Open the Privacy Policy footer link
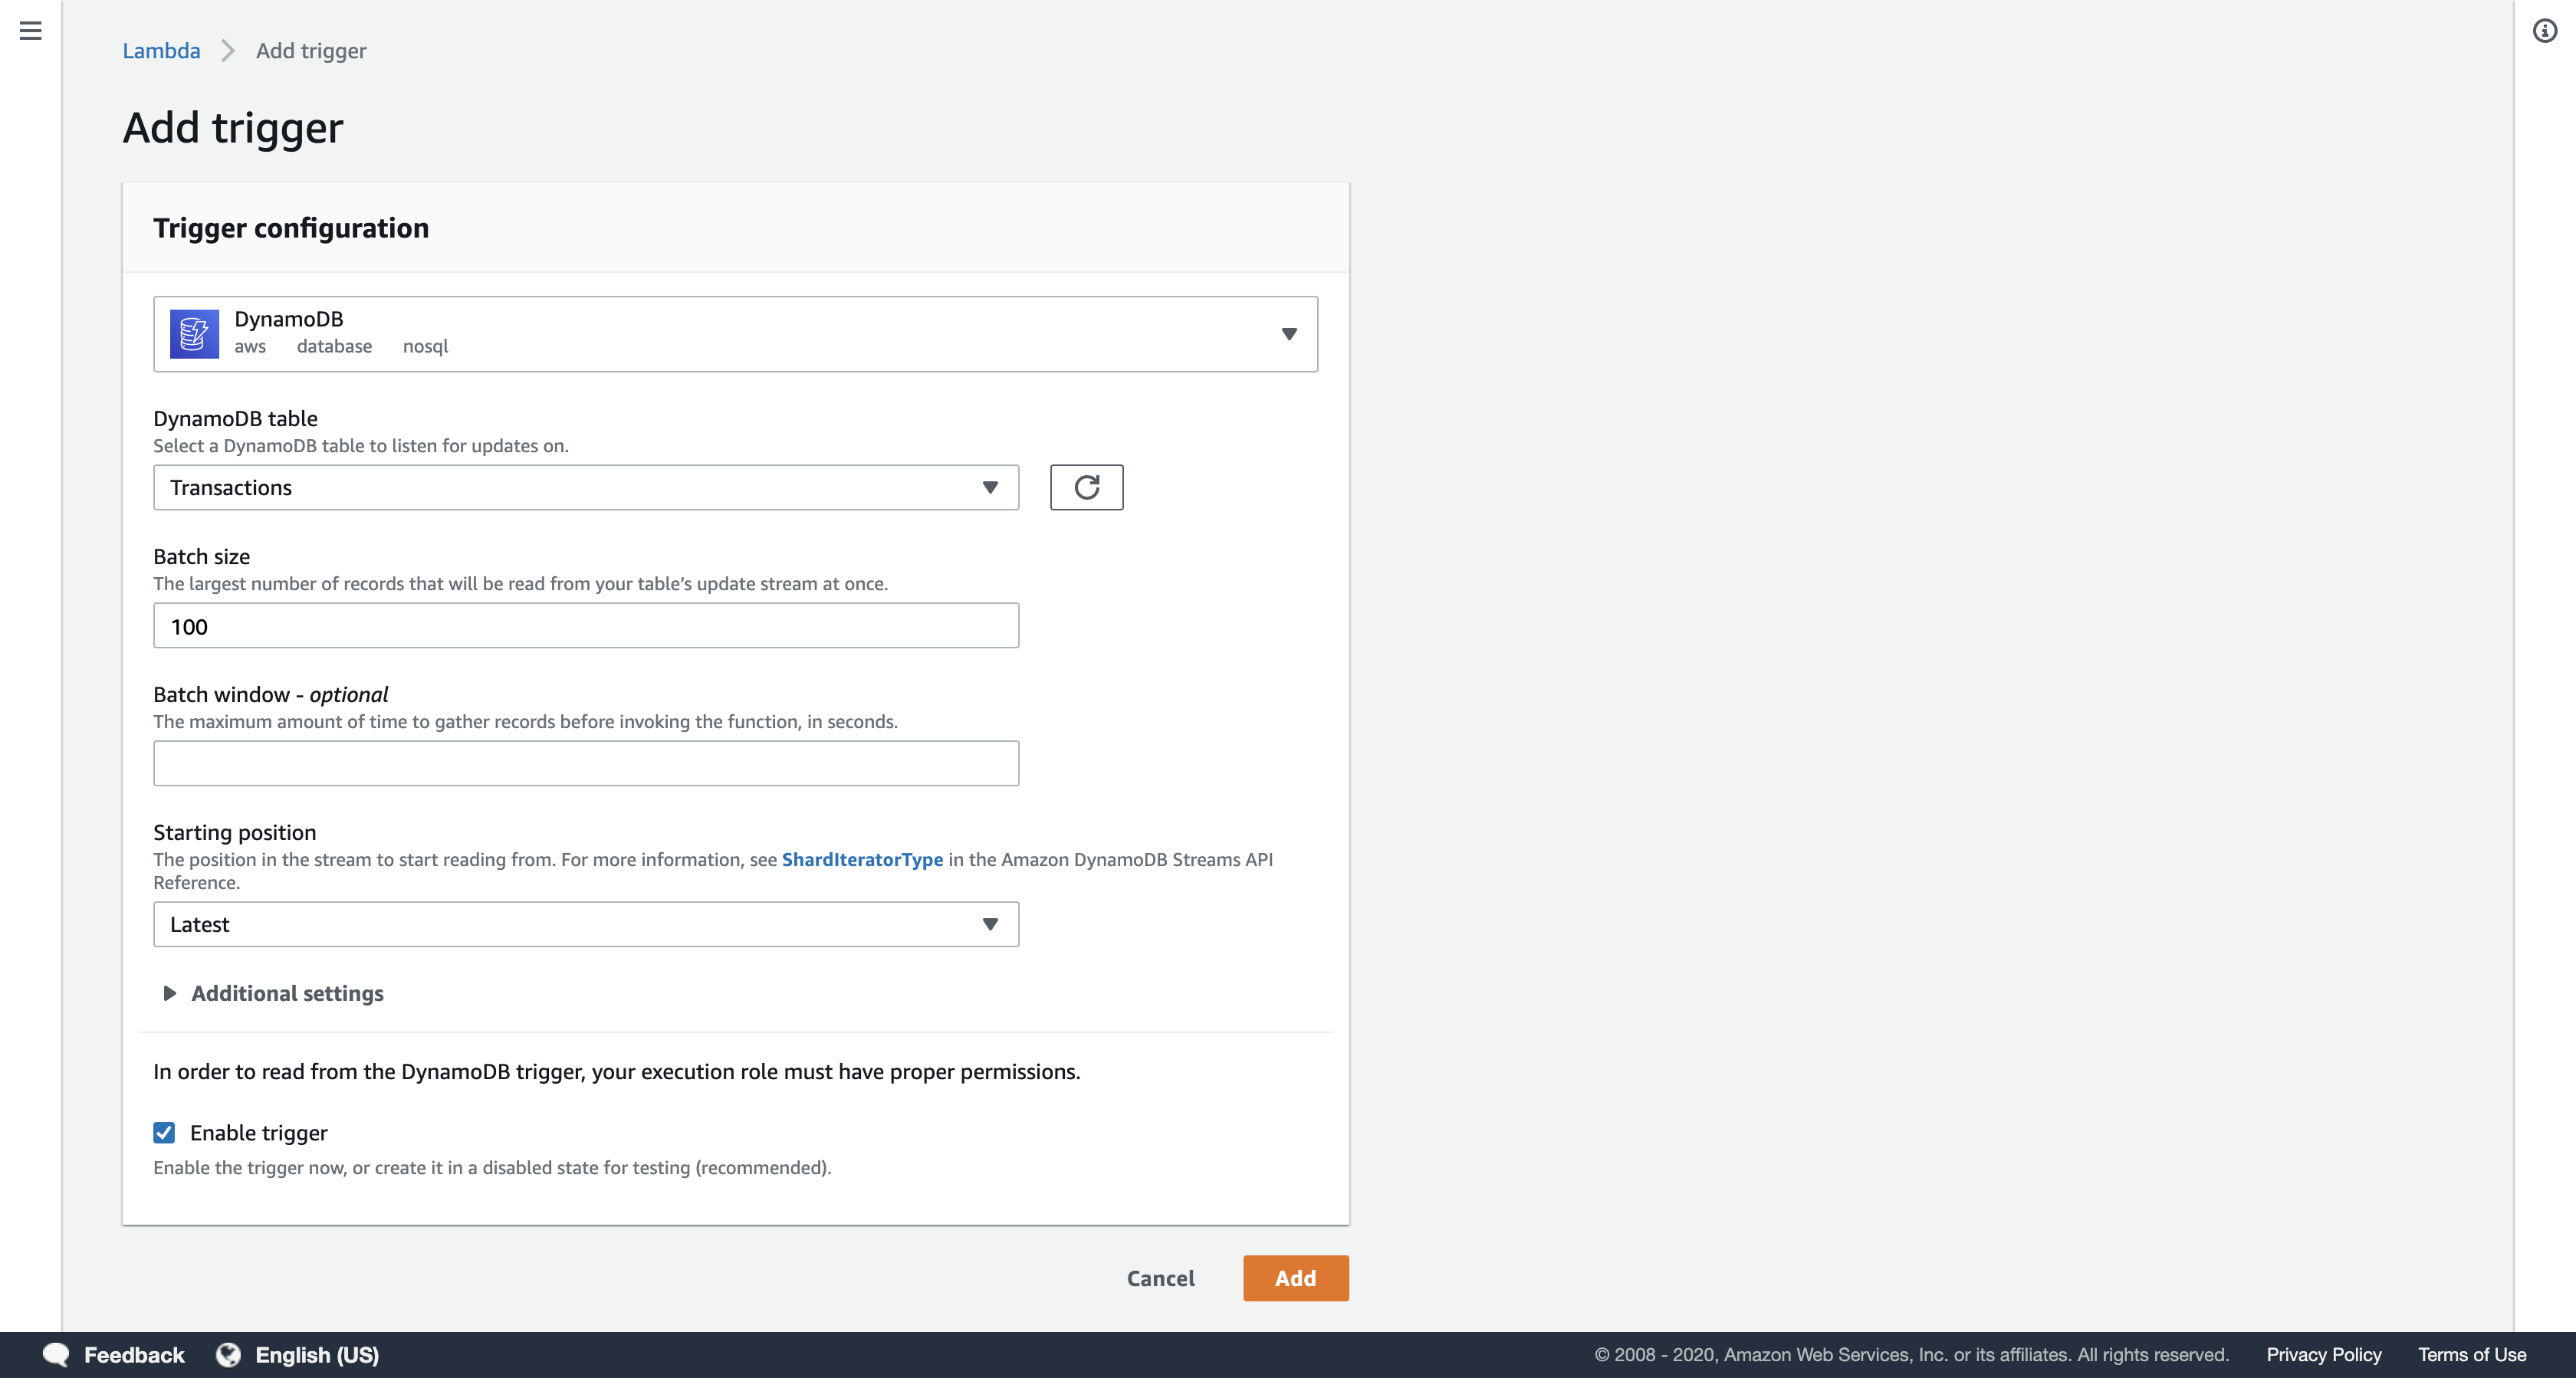The image size is (2576, 1378). 2322,1354
